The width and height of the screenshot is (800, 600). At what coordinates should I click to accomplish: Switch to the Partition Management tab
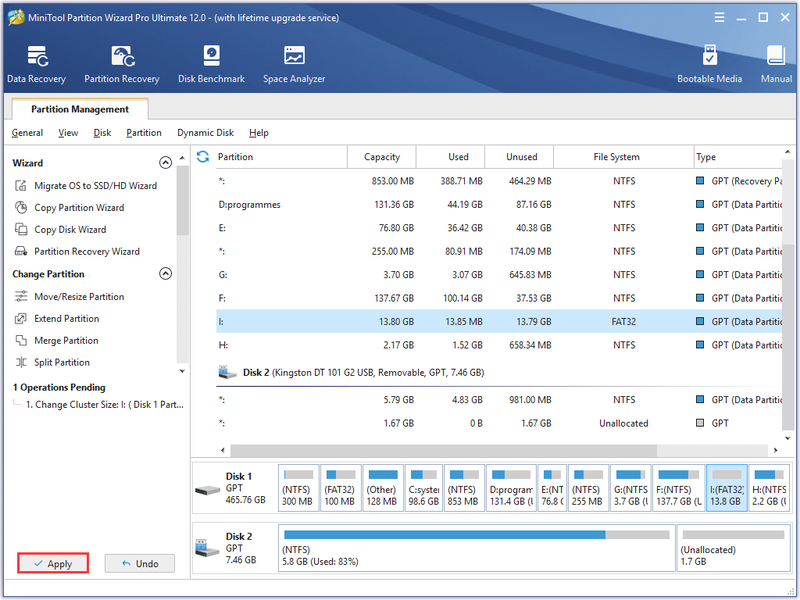(80, 109)
